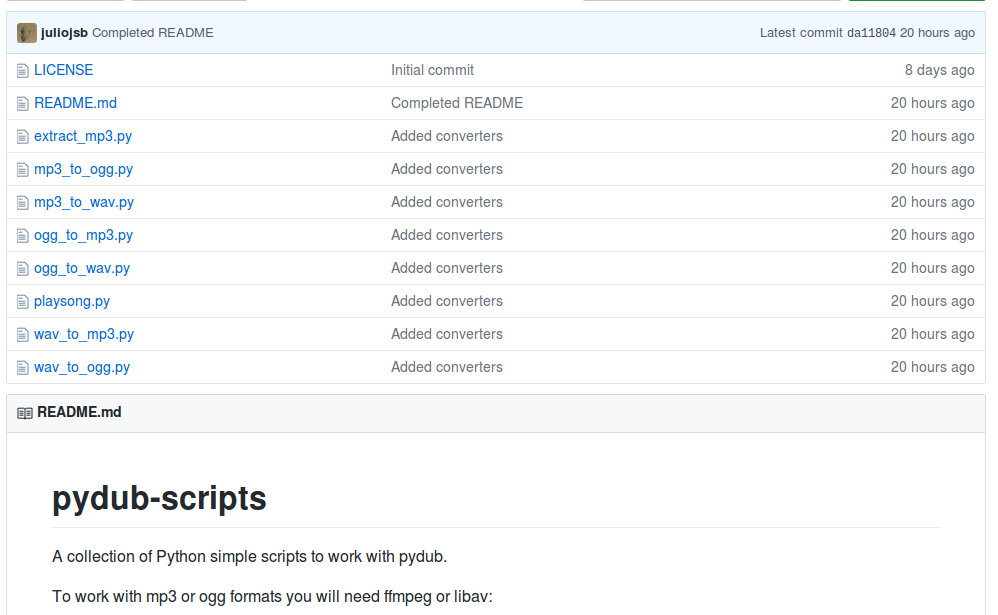Click the 20 hours ago timestamp for playsong.py

(x=932, y=301)
